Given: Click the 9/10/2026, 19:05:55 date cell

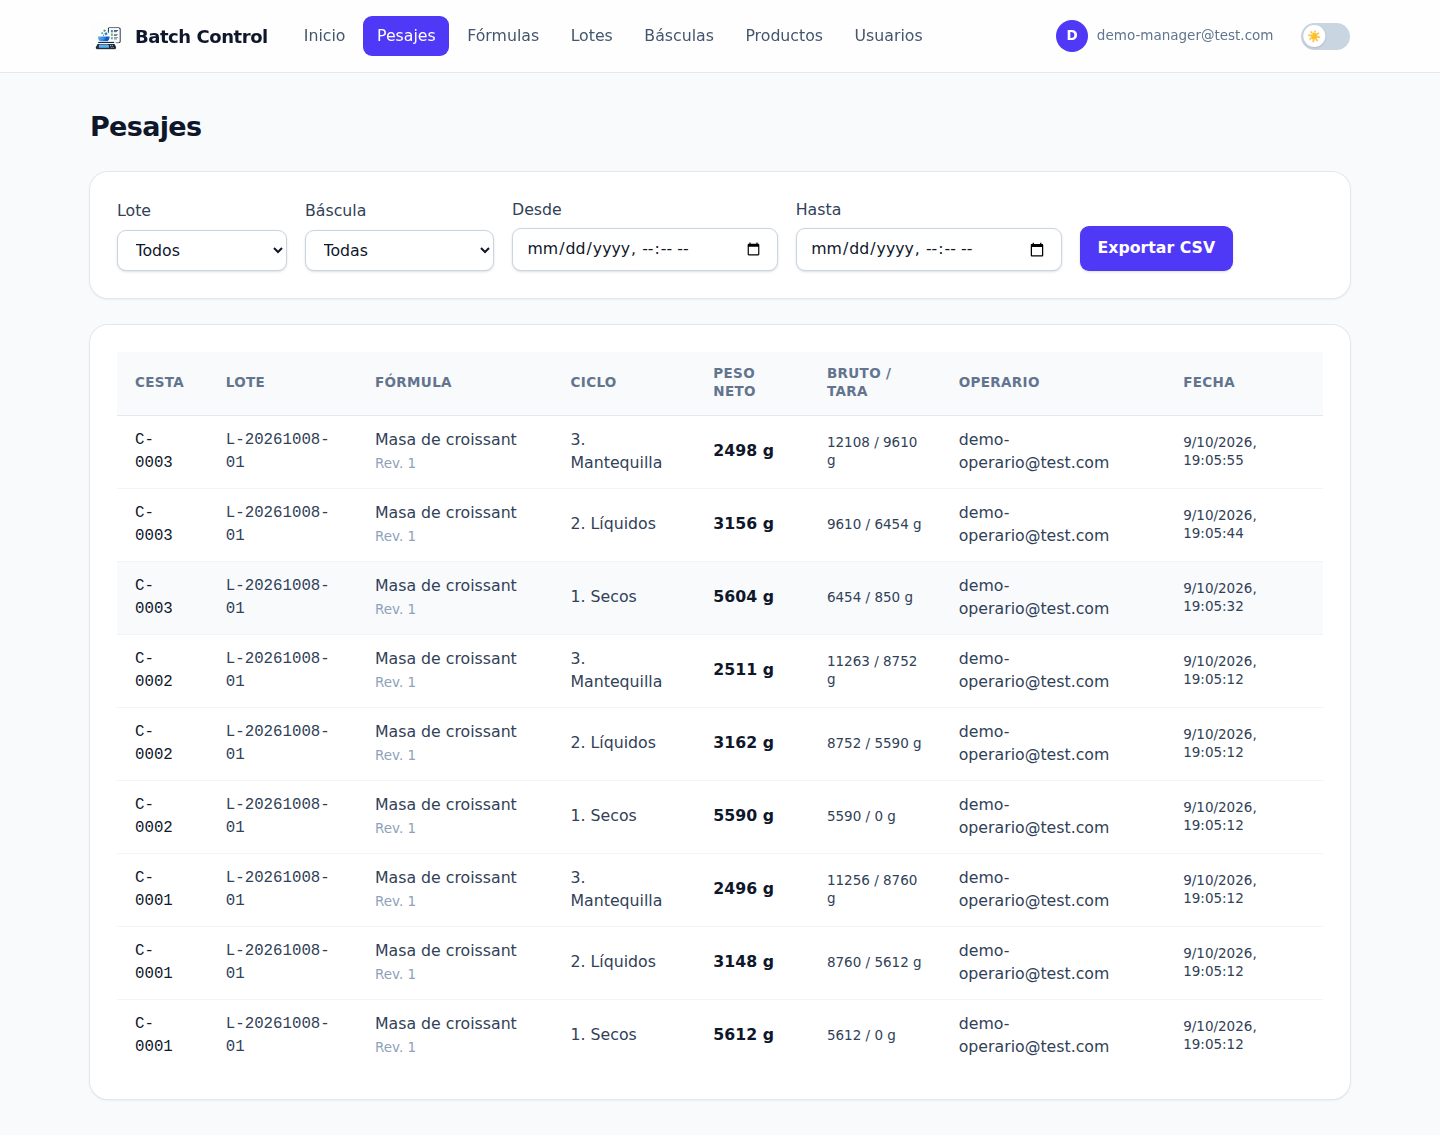Looking at the screenshot, I should (1219, 451).
